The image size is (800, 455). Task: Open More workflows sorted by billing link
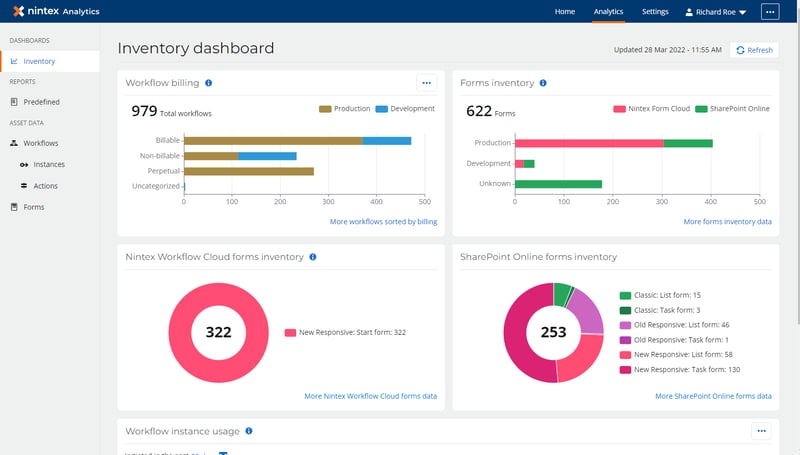click(383, 221)
